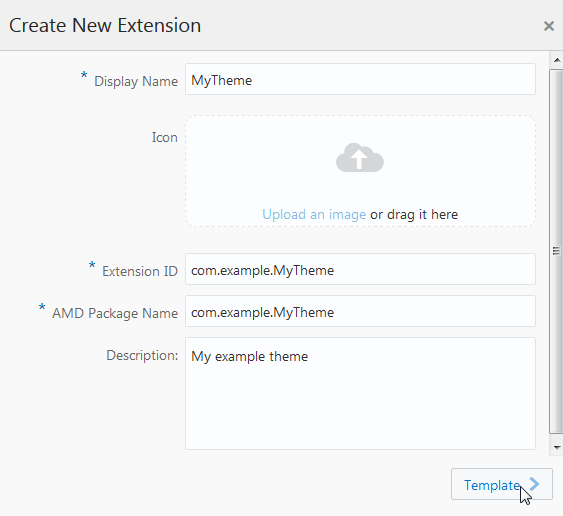Click the 'or drag it here' text

414,214
